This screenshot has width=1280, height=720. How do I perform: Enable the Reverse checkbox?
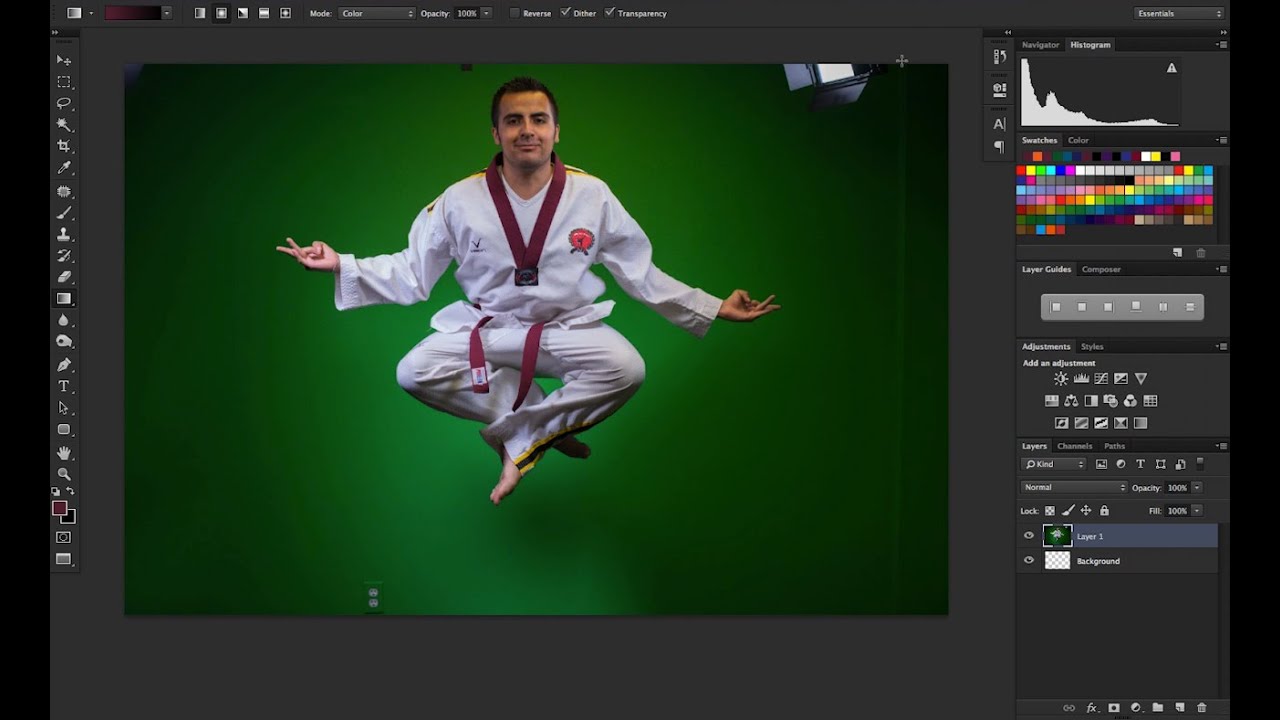(x=514, y=13)
